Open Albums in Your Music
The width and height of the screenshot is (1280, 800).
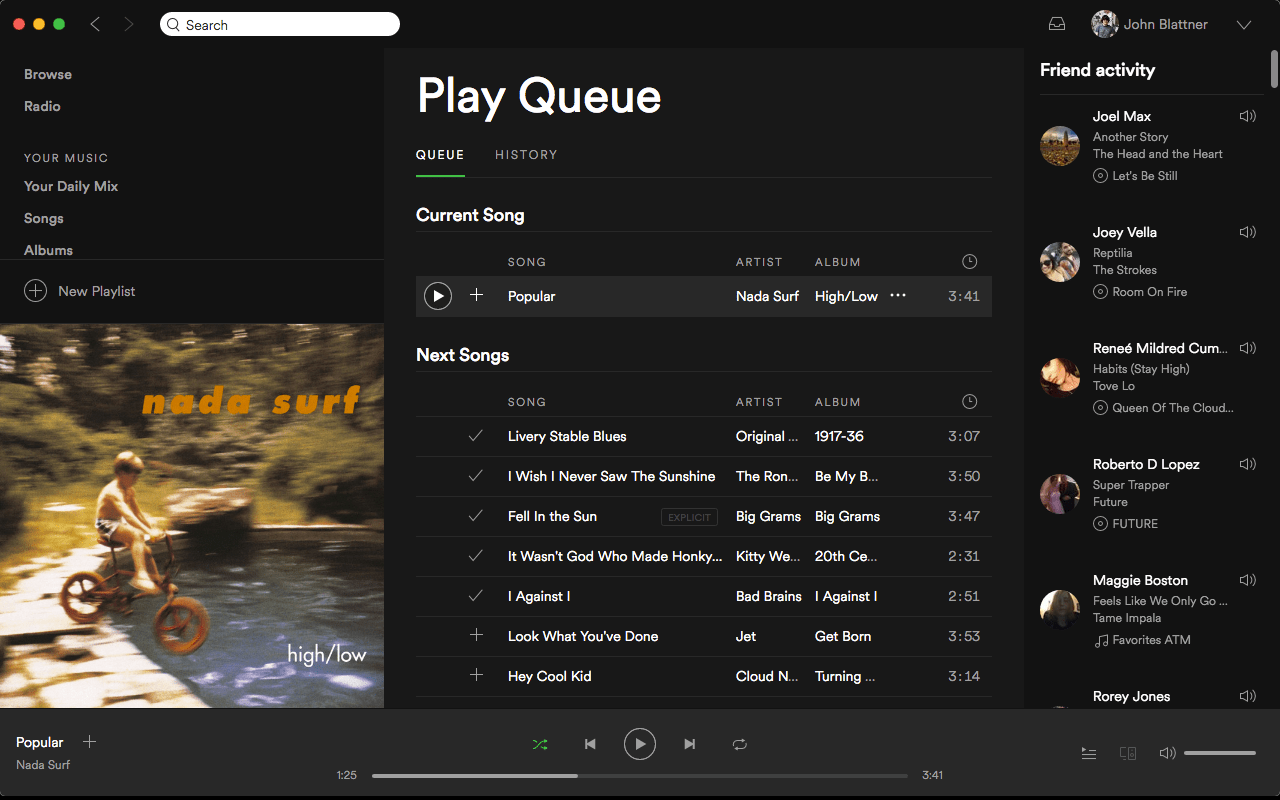48,250
